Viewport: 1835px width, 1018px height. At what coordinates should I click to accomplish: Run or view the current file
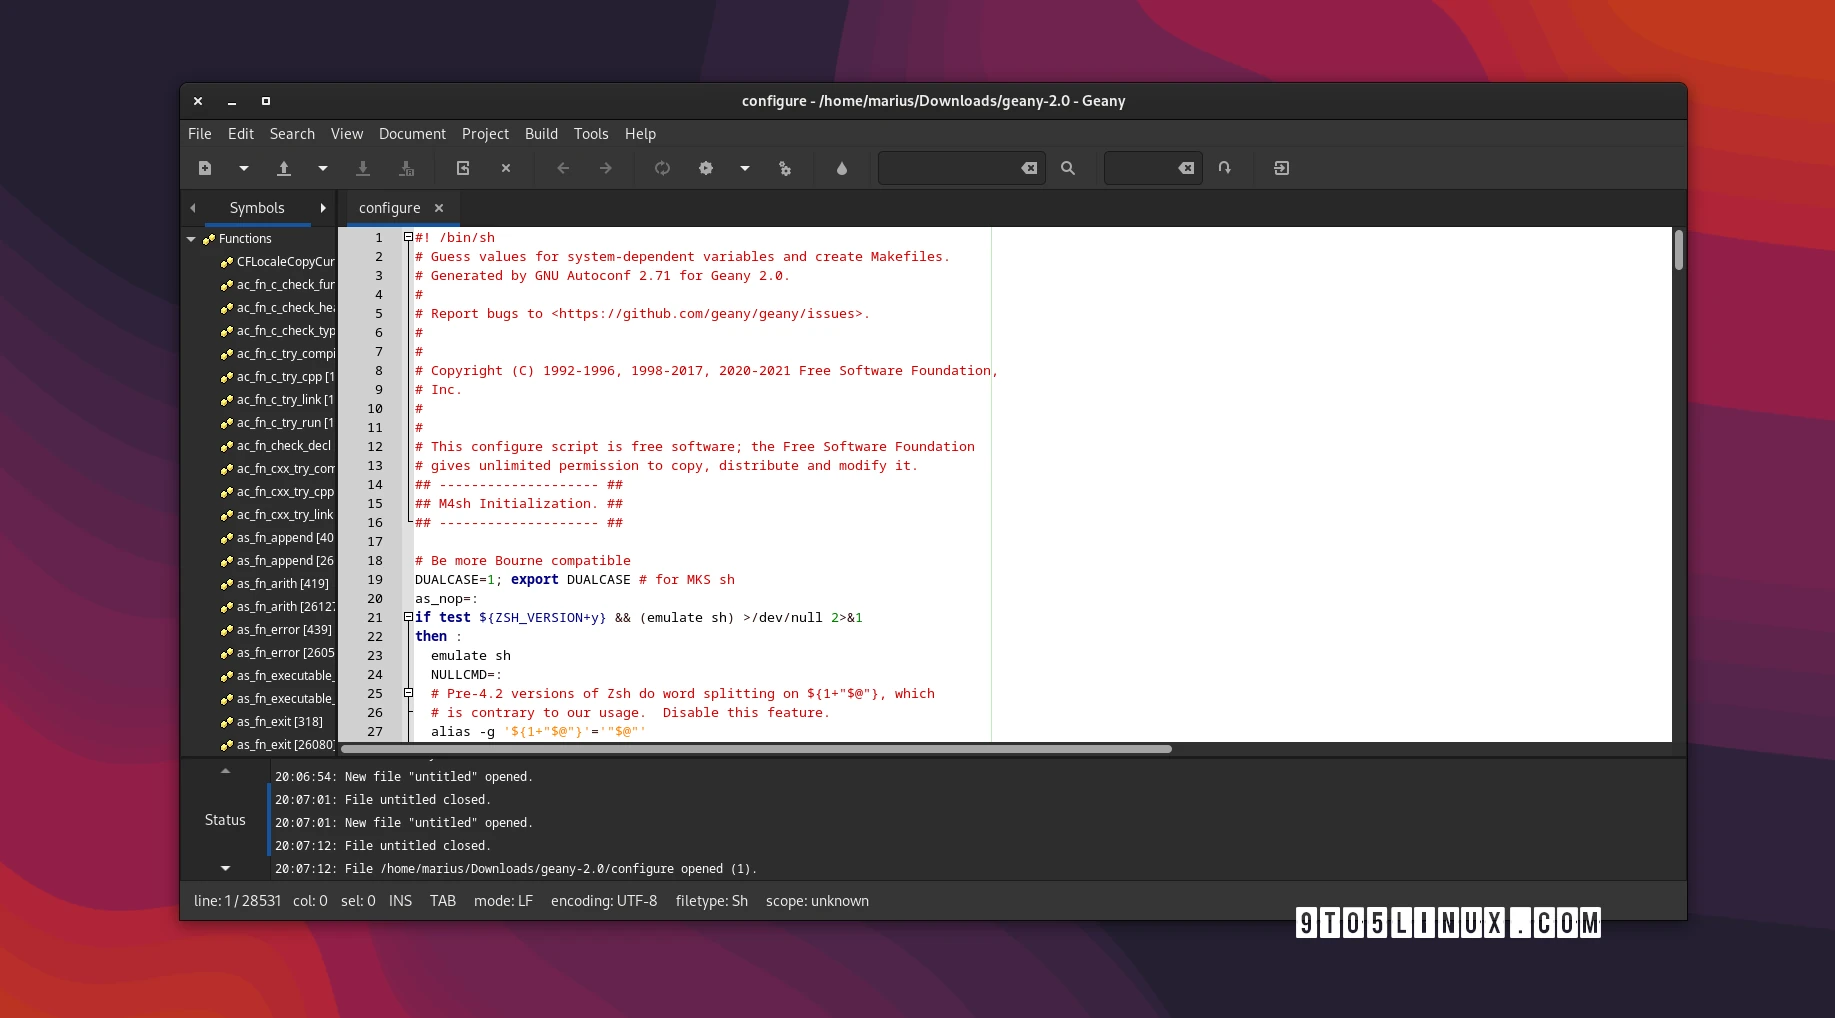tap(785, 168)
